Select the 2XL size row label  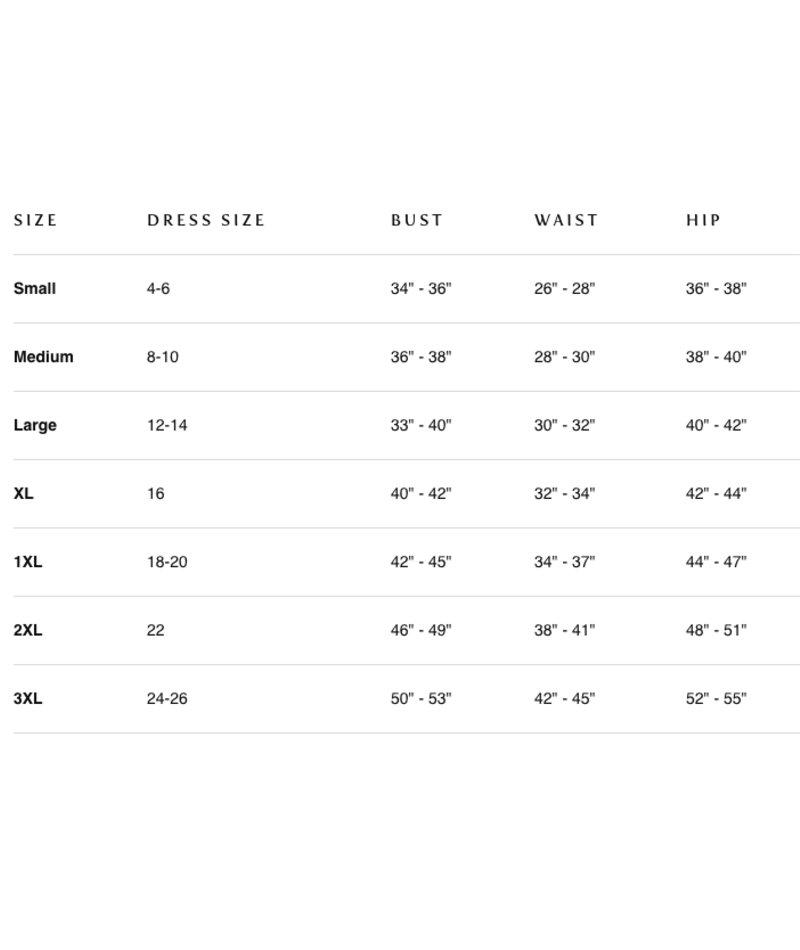pyautogui.click(x=28, y=630)
